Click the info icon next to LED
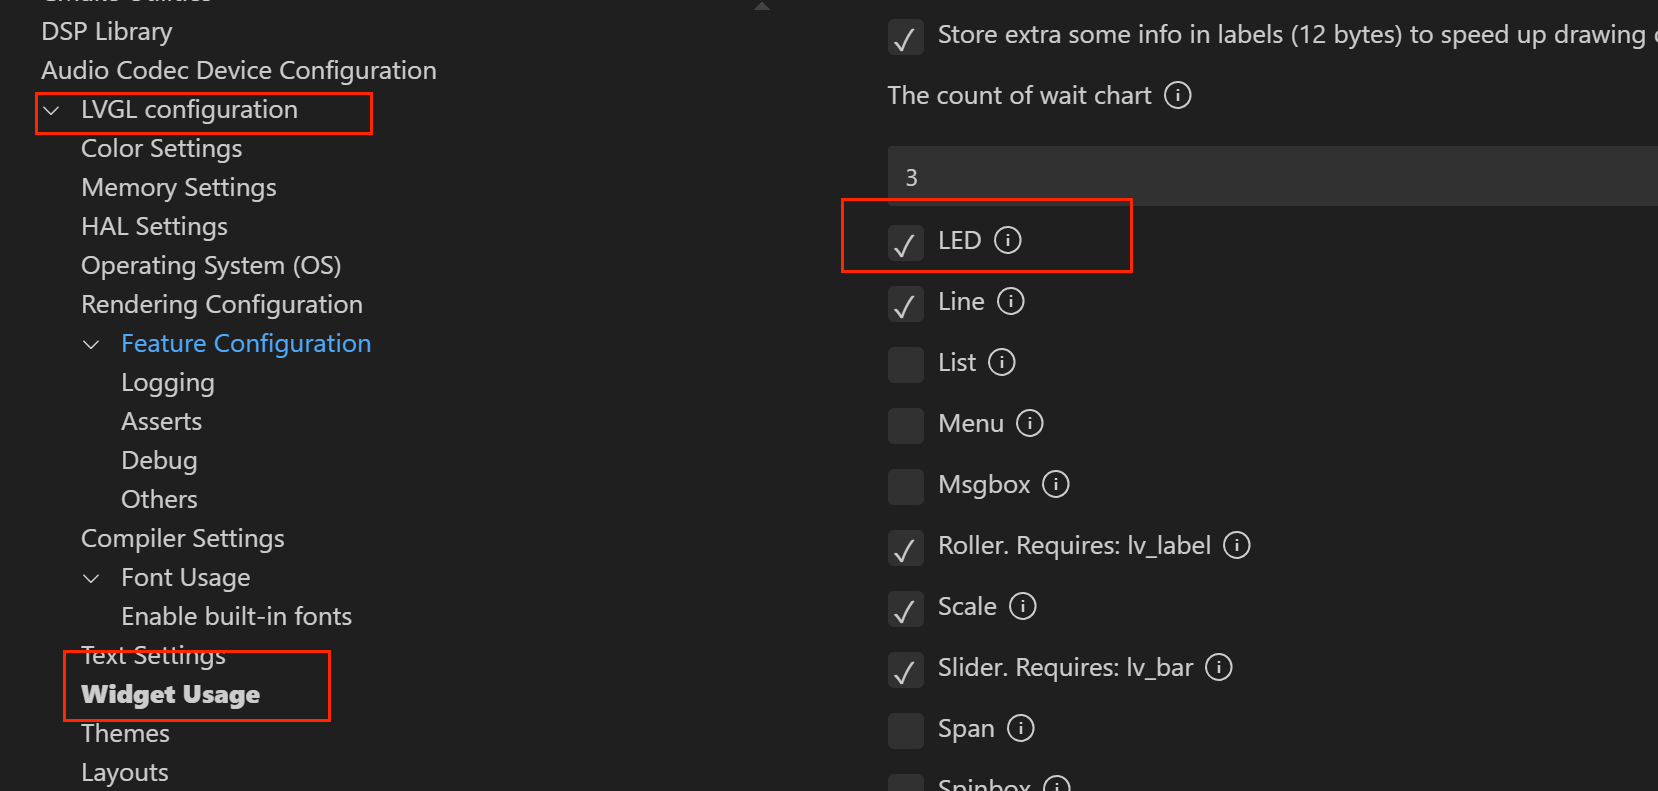 1008,240
